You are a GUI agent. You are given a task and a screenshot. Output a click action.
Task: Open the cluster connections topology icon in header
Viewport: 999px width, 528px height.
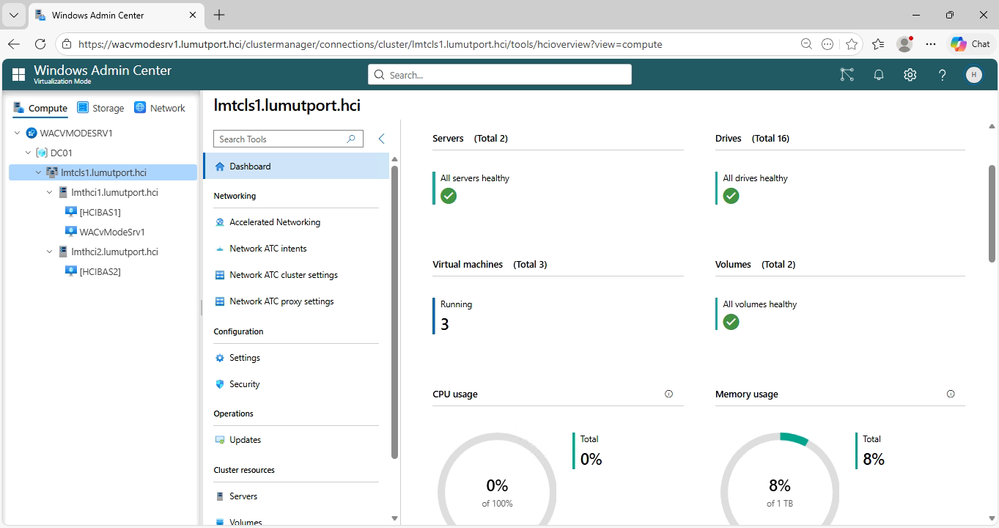pos(846,75)
